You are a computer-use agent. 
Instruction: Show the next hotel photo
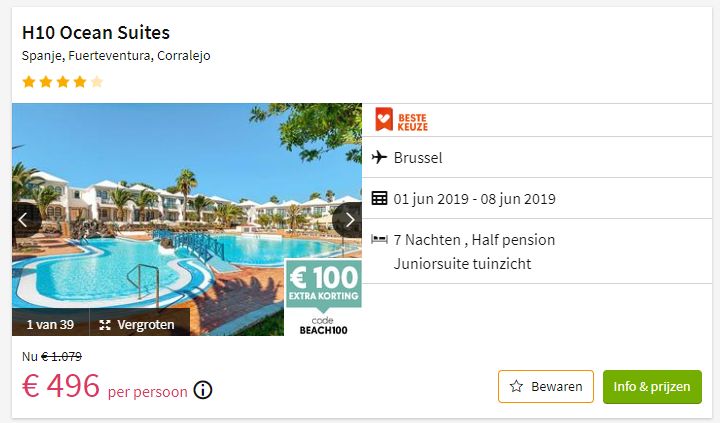(x=349, y=220)
